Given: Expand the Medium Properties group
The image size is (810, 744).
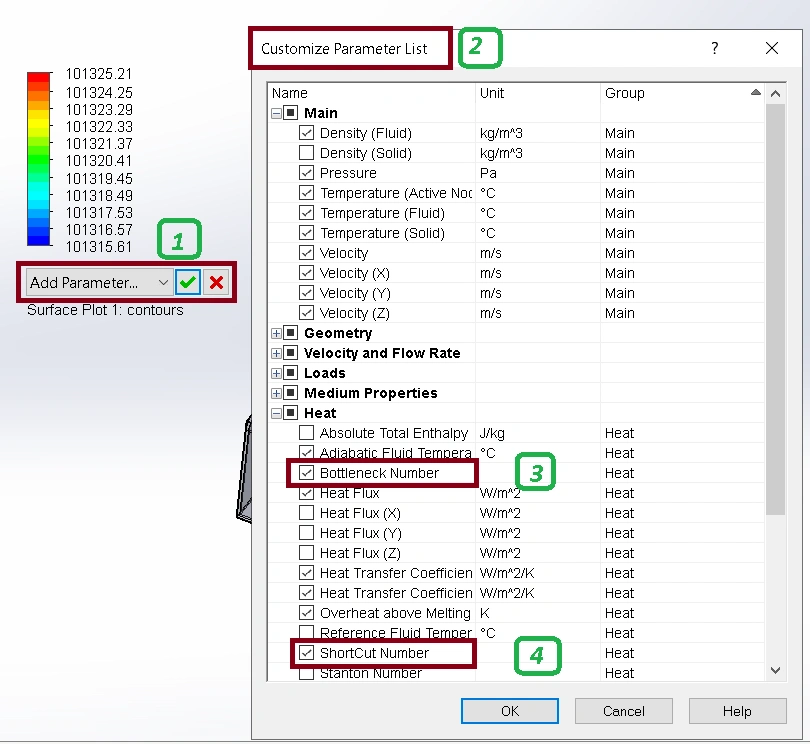Looking at the screenshot, I should [x=276, y=393].
